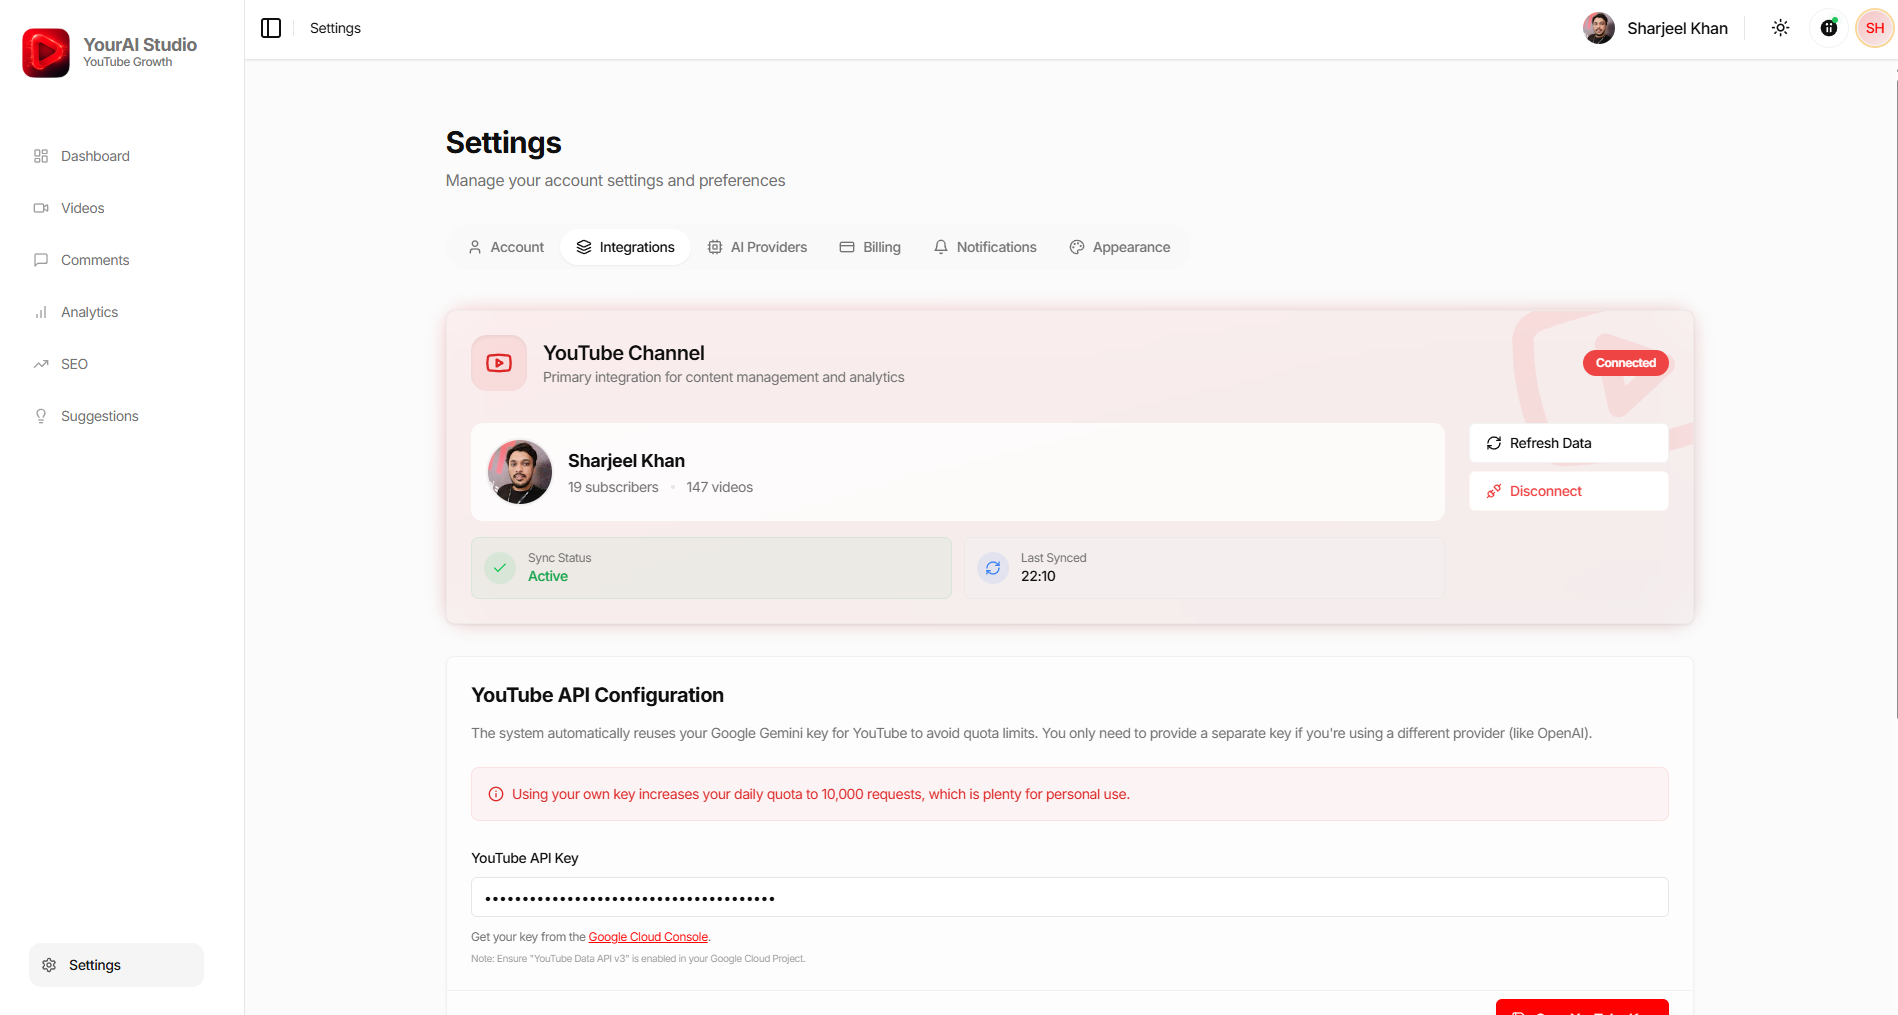Click the YourAI Studio play logo
1898x1015 pixels.
click(x=44, y=52)
